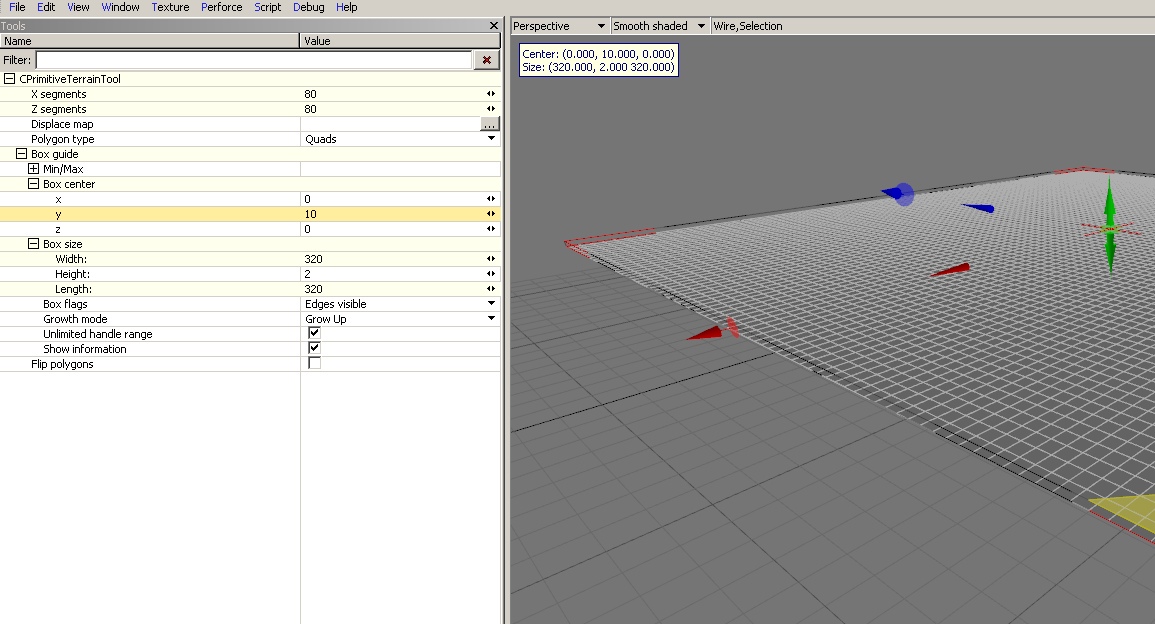Collapse the Box center group

pyautogui.click(x=33, y=184)
